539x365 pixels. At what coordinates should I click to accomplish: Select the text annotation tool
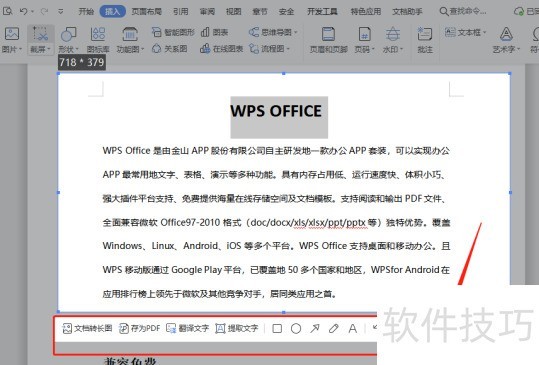pyautogui.click(x=352, y=329)
